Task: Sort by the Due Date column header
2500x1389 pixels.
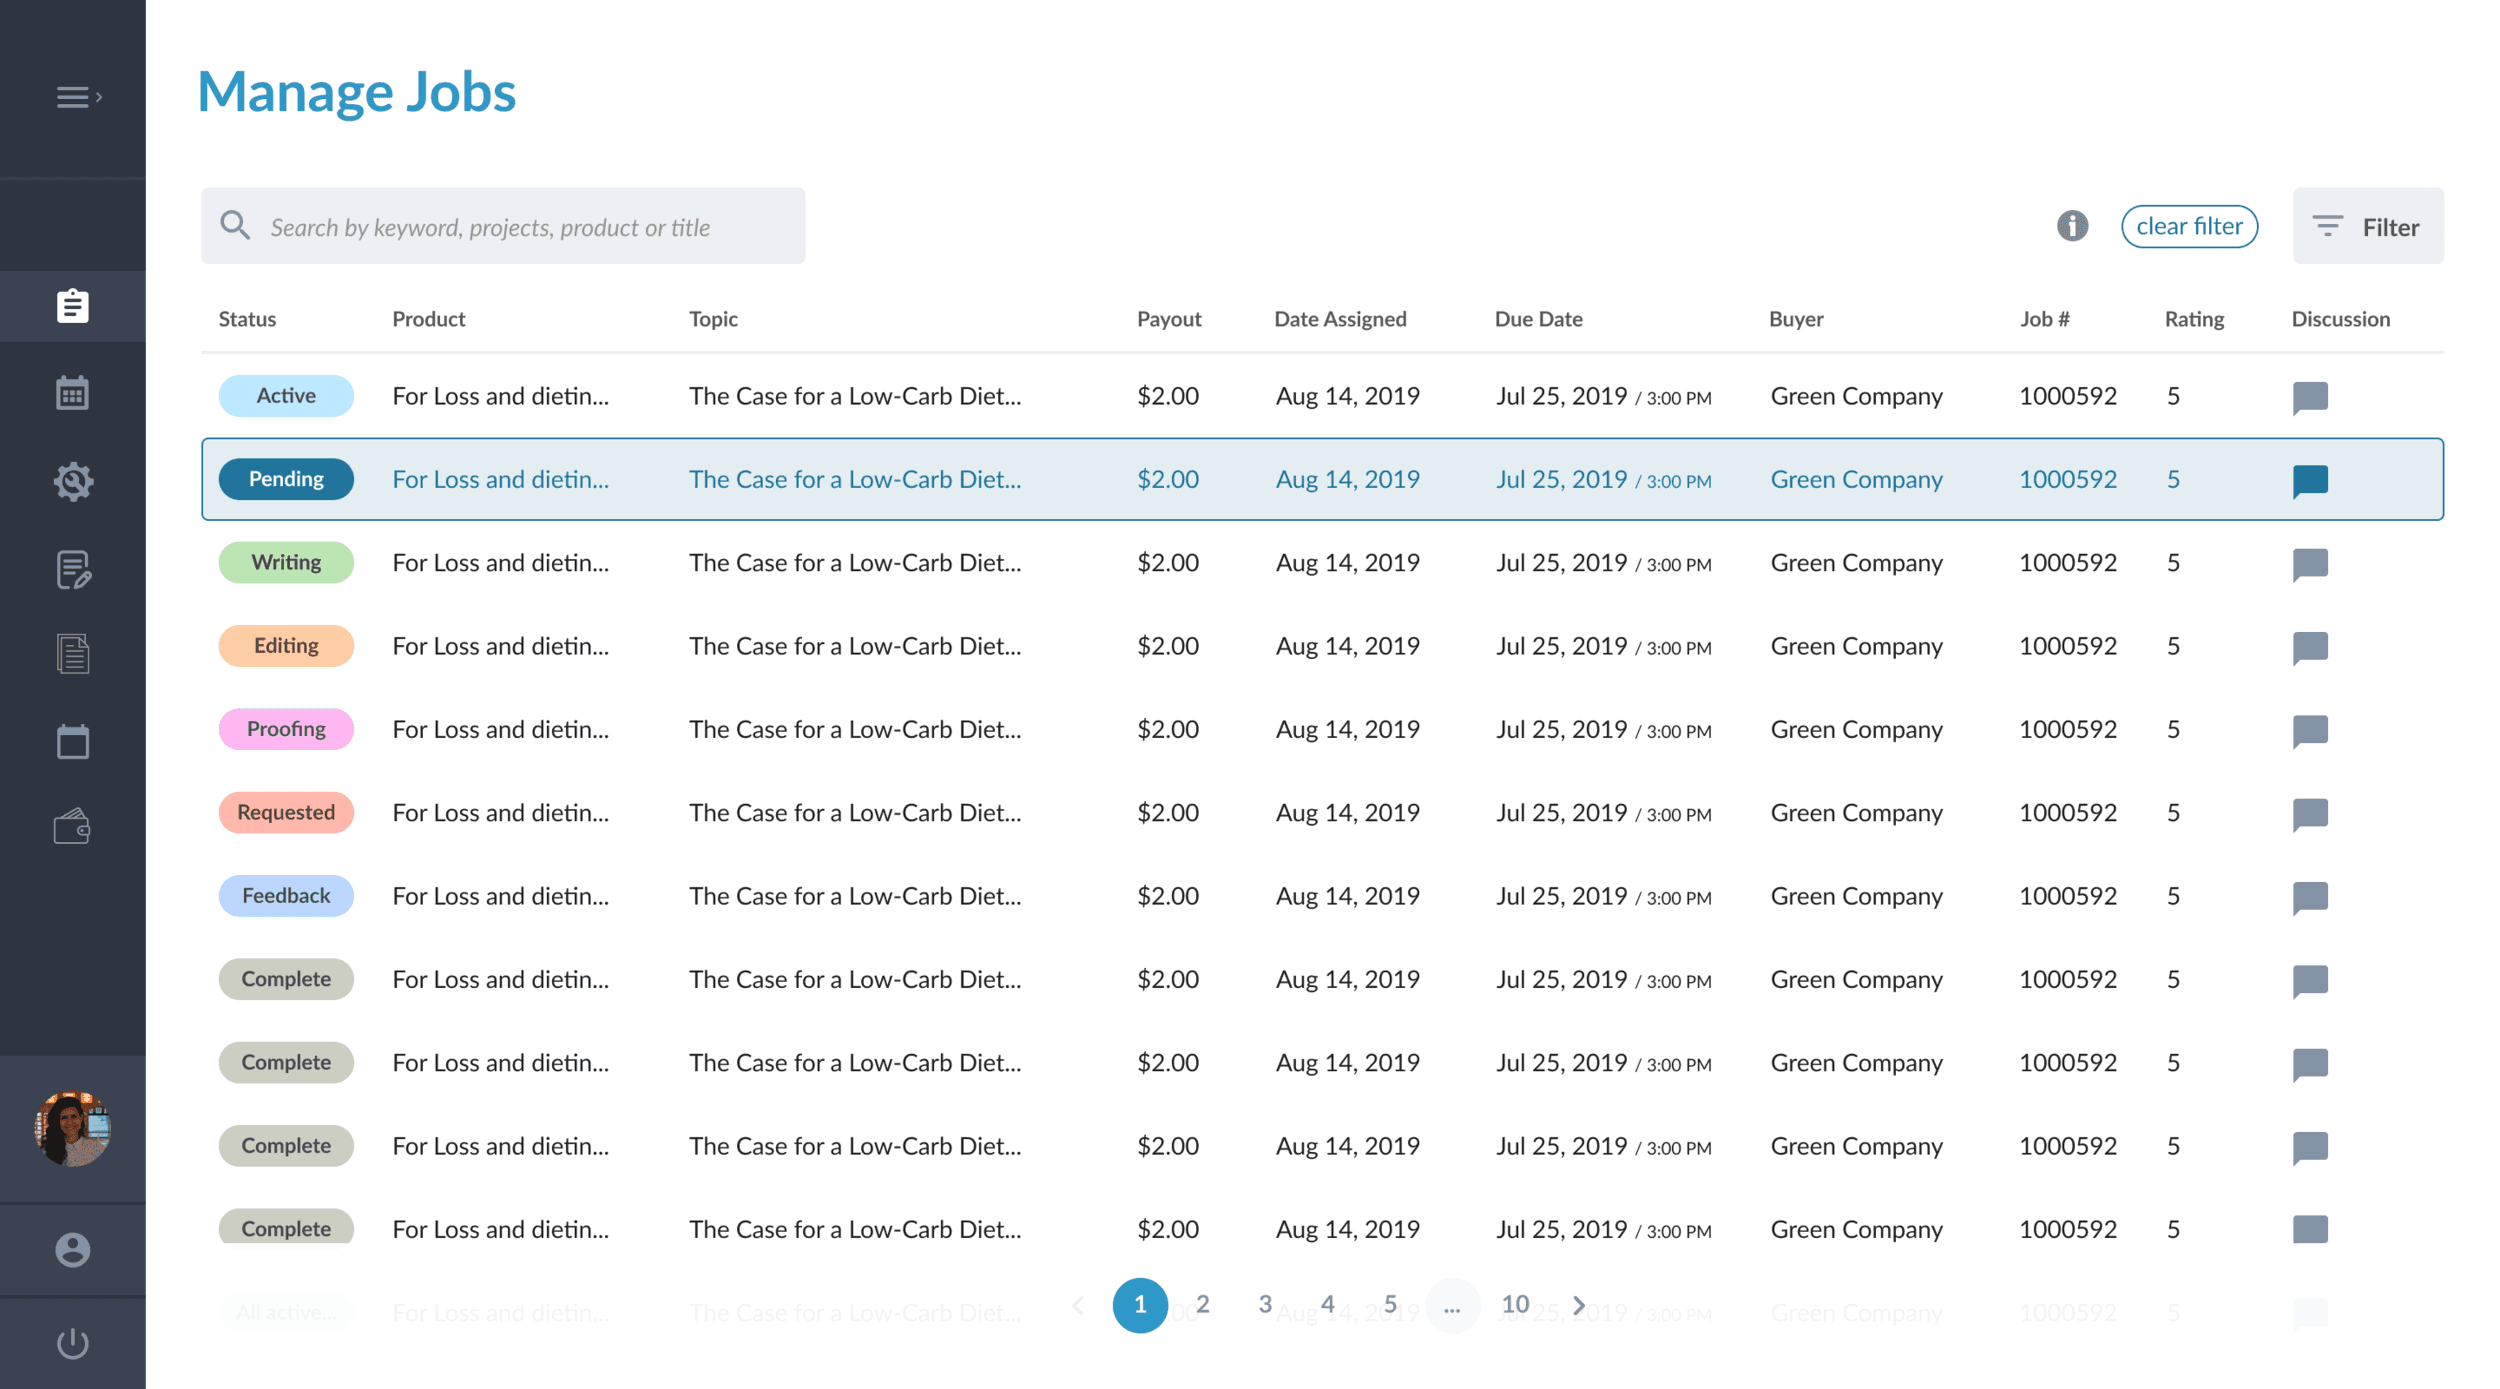Action: click(x=1538, y=319)
